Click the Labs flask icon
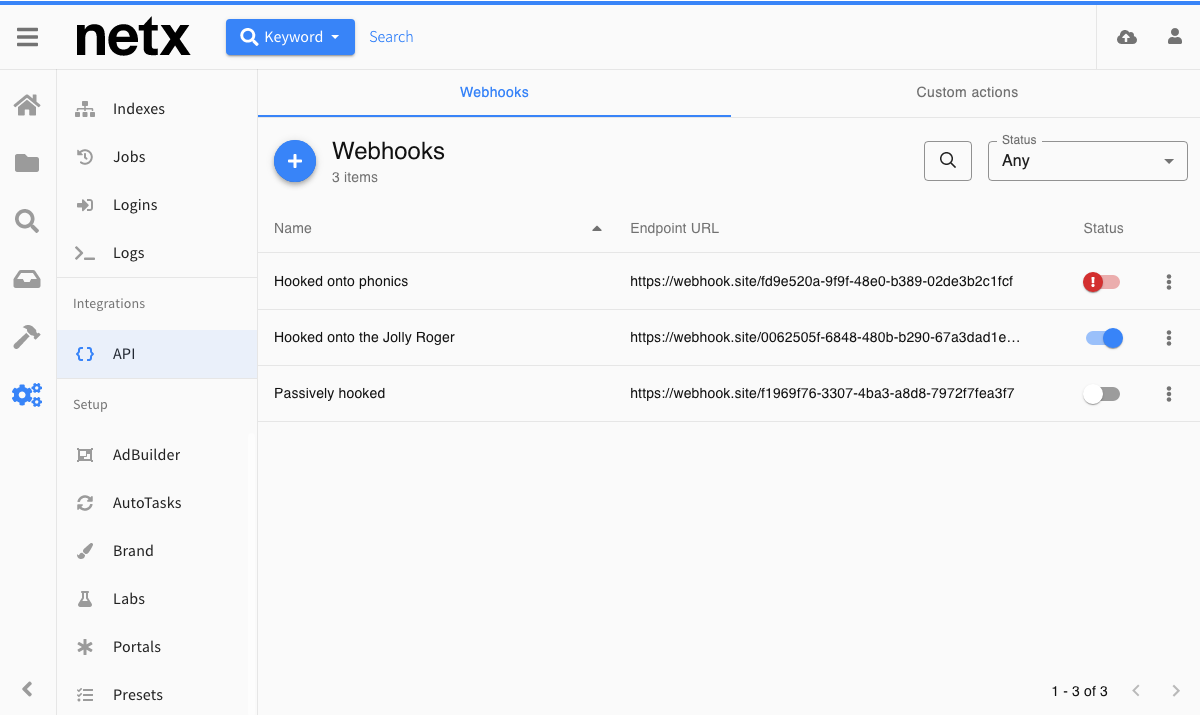 coord(85,599)
